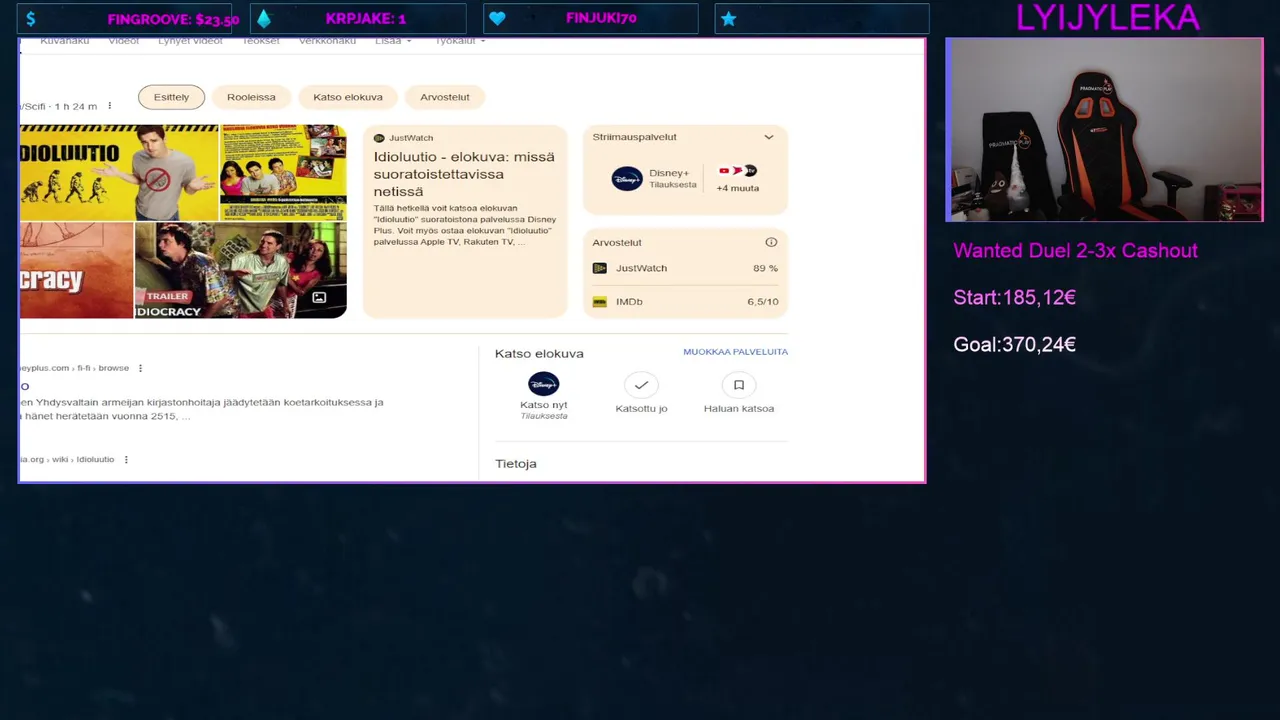The height and width of the screenshot is (720, 1280).
Task: Select the Katso elokuva tab chip
Action: [x=348, y=97]
